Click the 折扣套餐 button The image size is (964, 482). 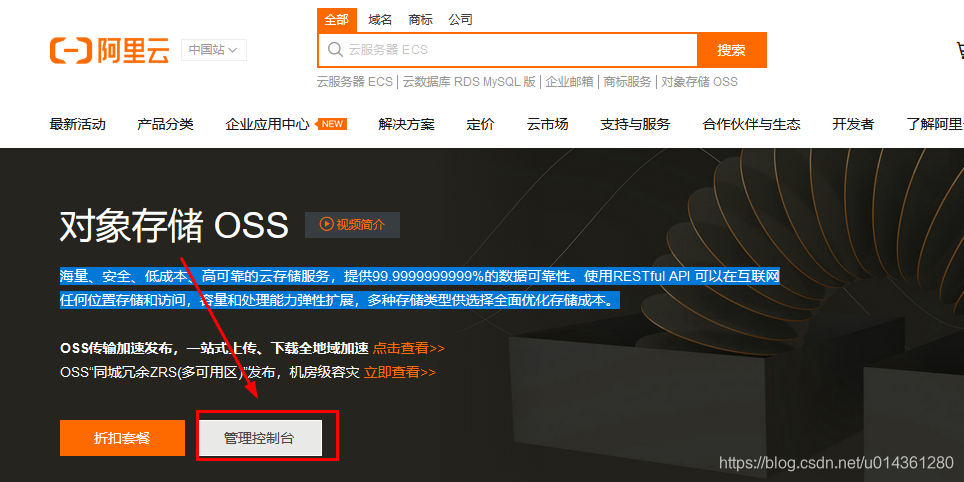click(x=122, y=438)
